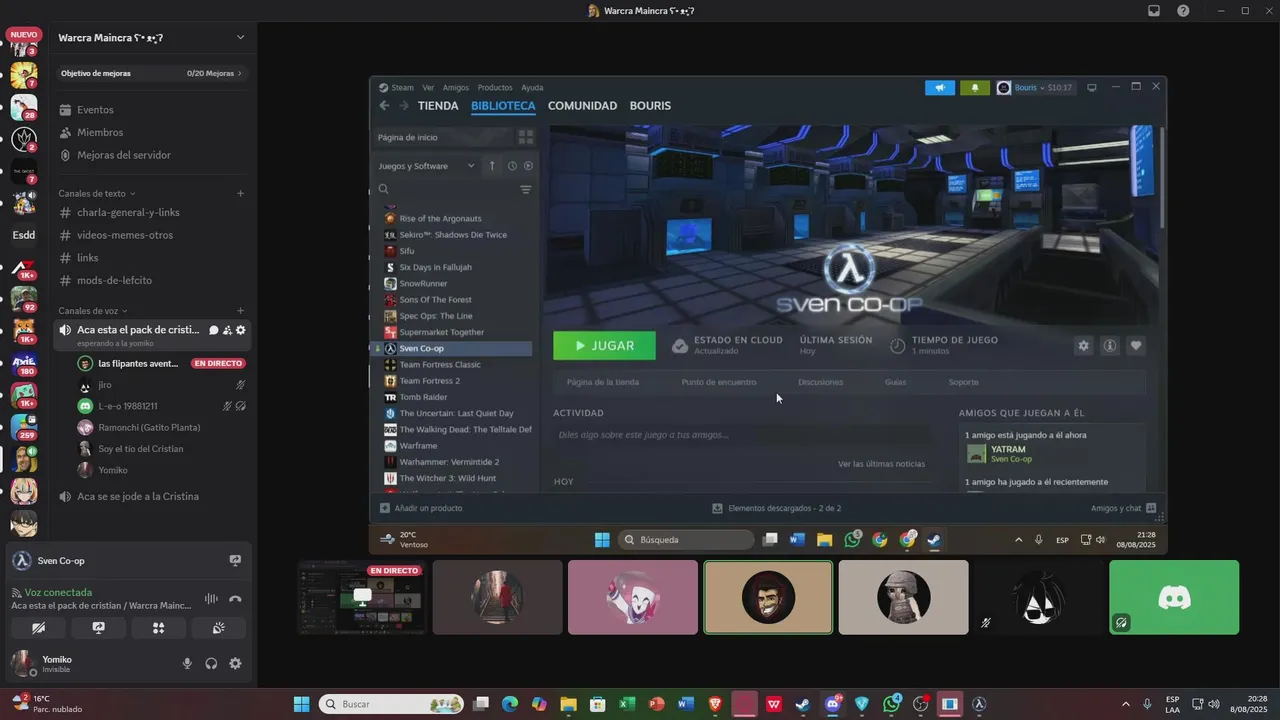Viewport: 1280px width, 720px height.
Task: Select the bearded avatar speaking tile
Action: pyautogui.click(x=768, y=597)
